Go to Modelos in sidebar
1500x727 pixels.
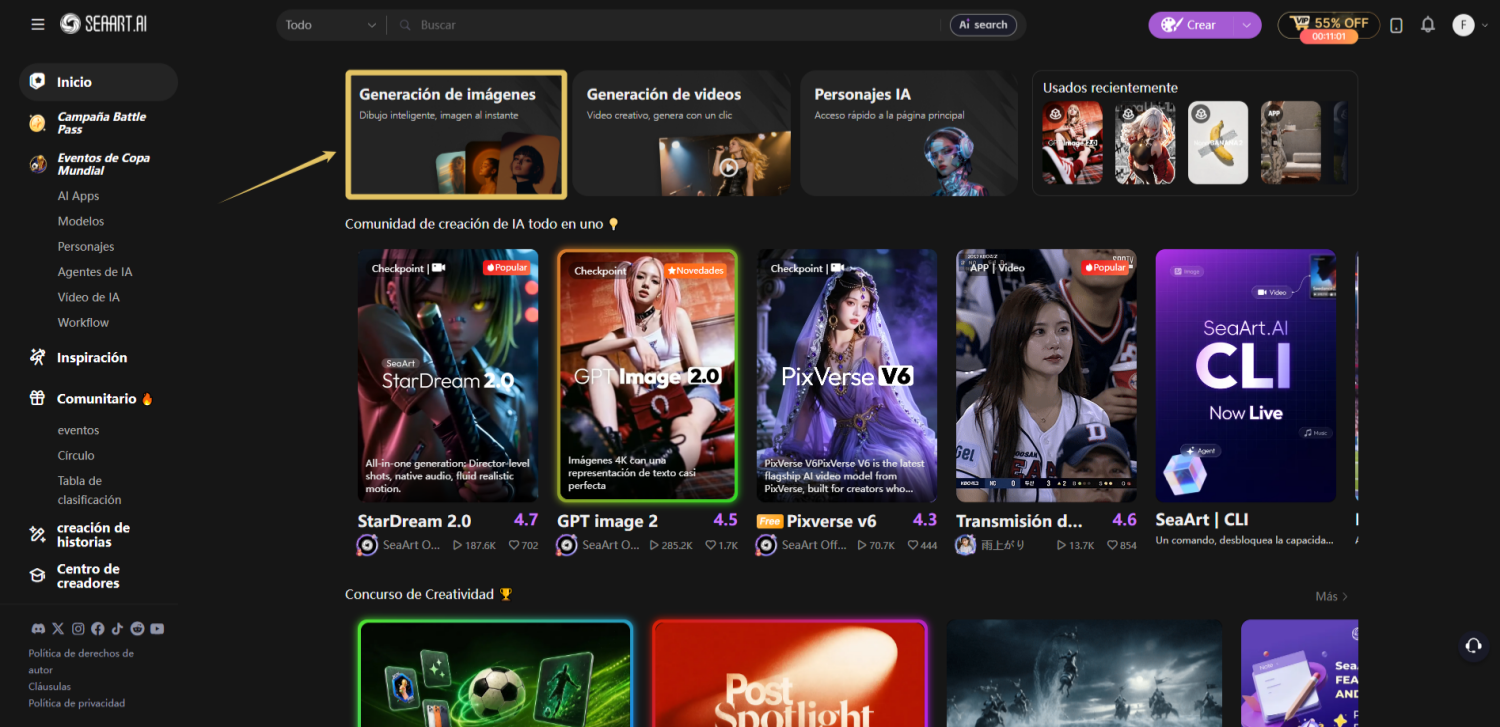click(x=81, y=221)
